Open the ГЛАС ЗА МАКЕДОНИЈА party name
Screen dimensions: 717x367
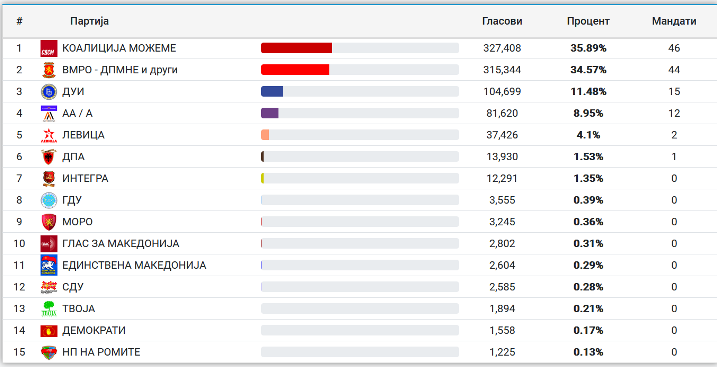click(x=121, y=244)
